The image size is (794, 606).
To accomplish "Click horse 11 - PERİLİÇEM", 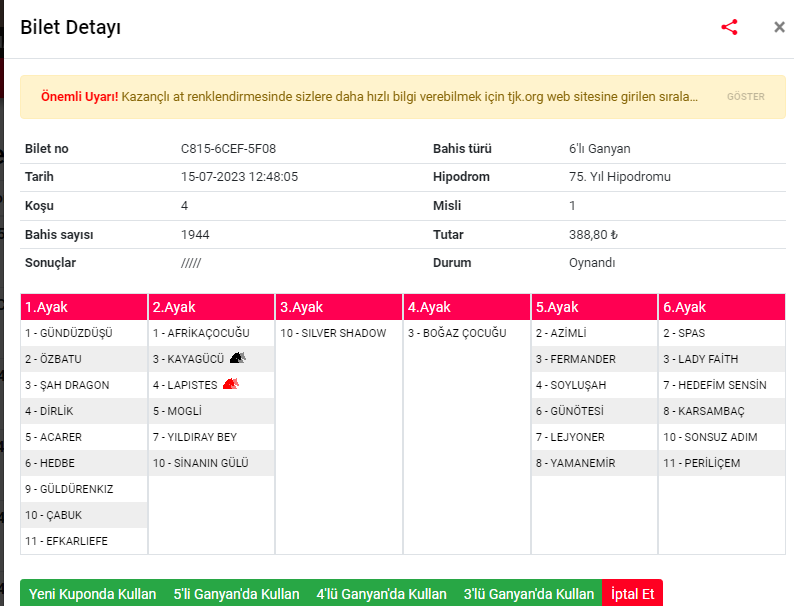I will click(702, 463).
